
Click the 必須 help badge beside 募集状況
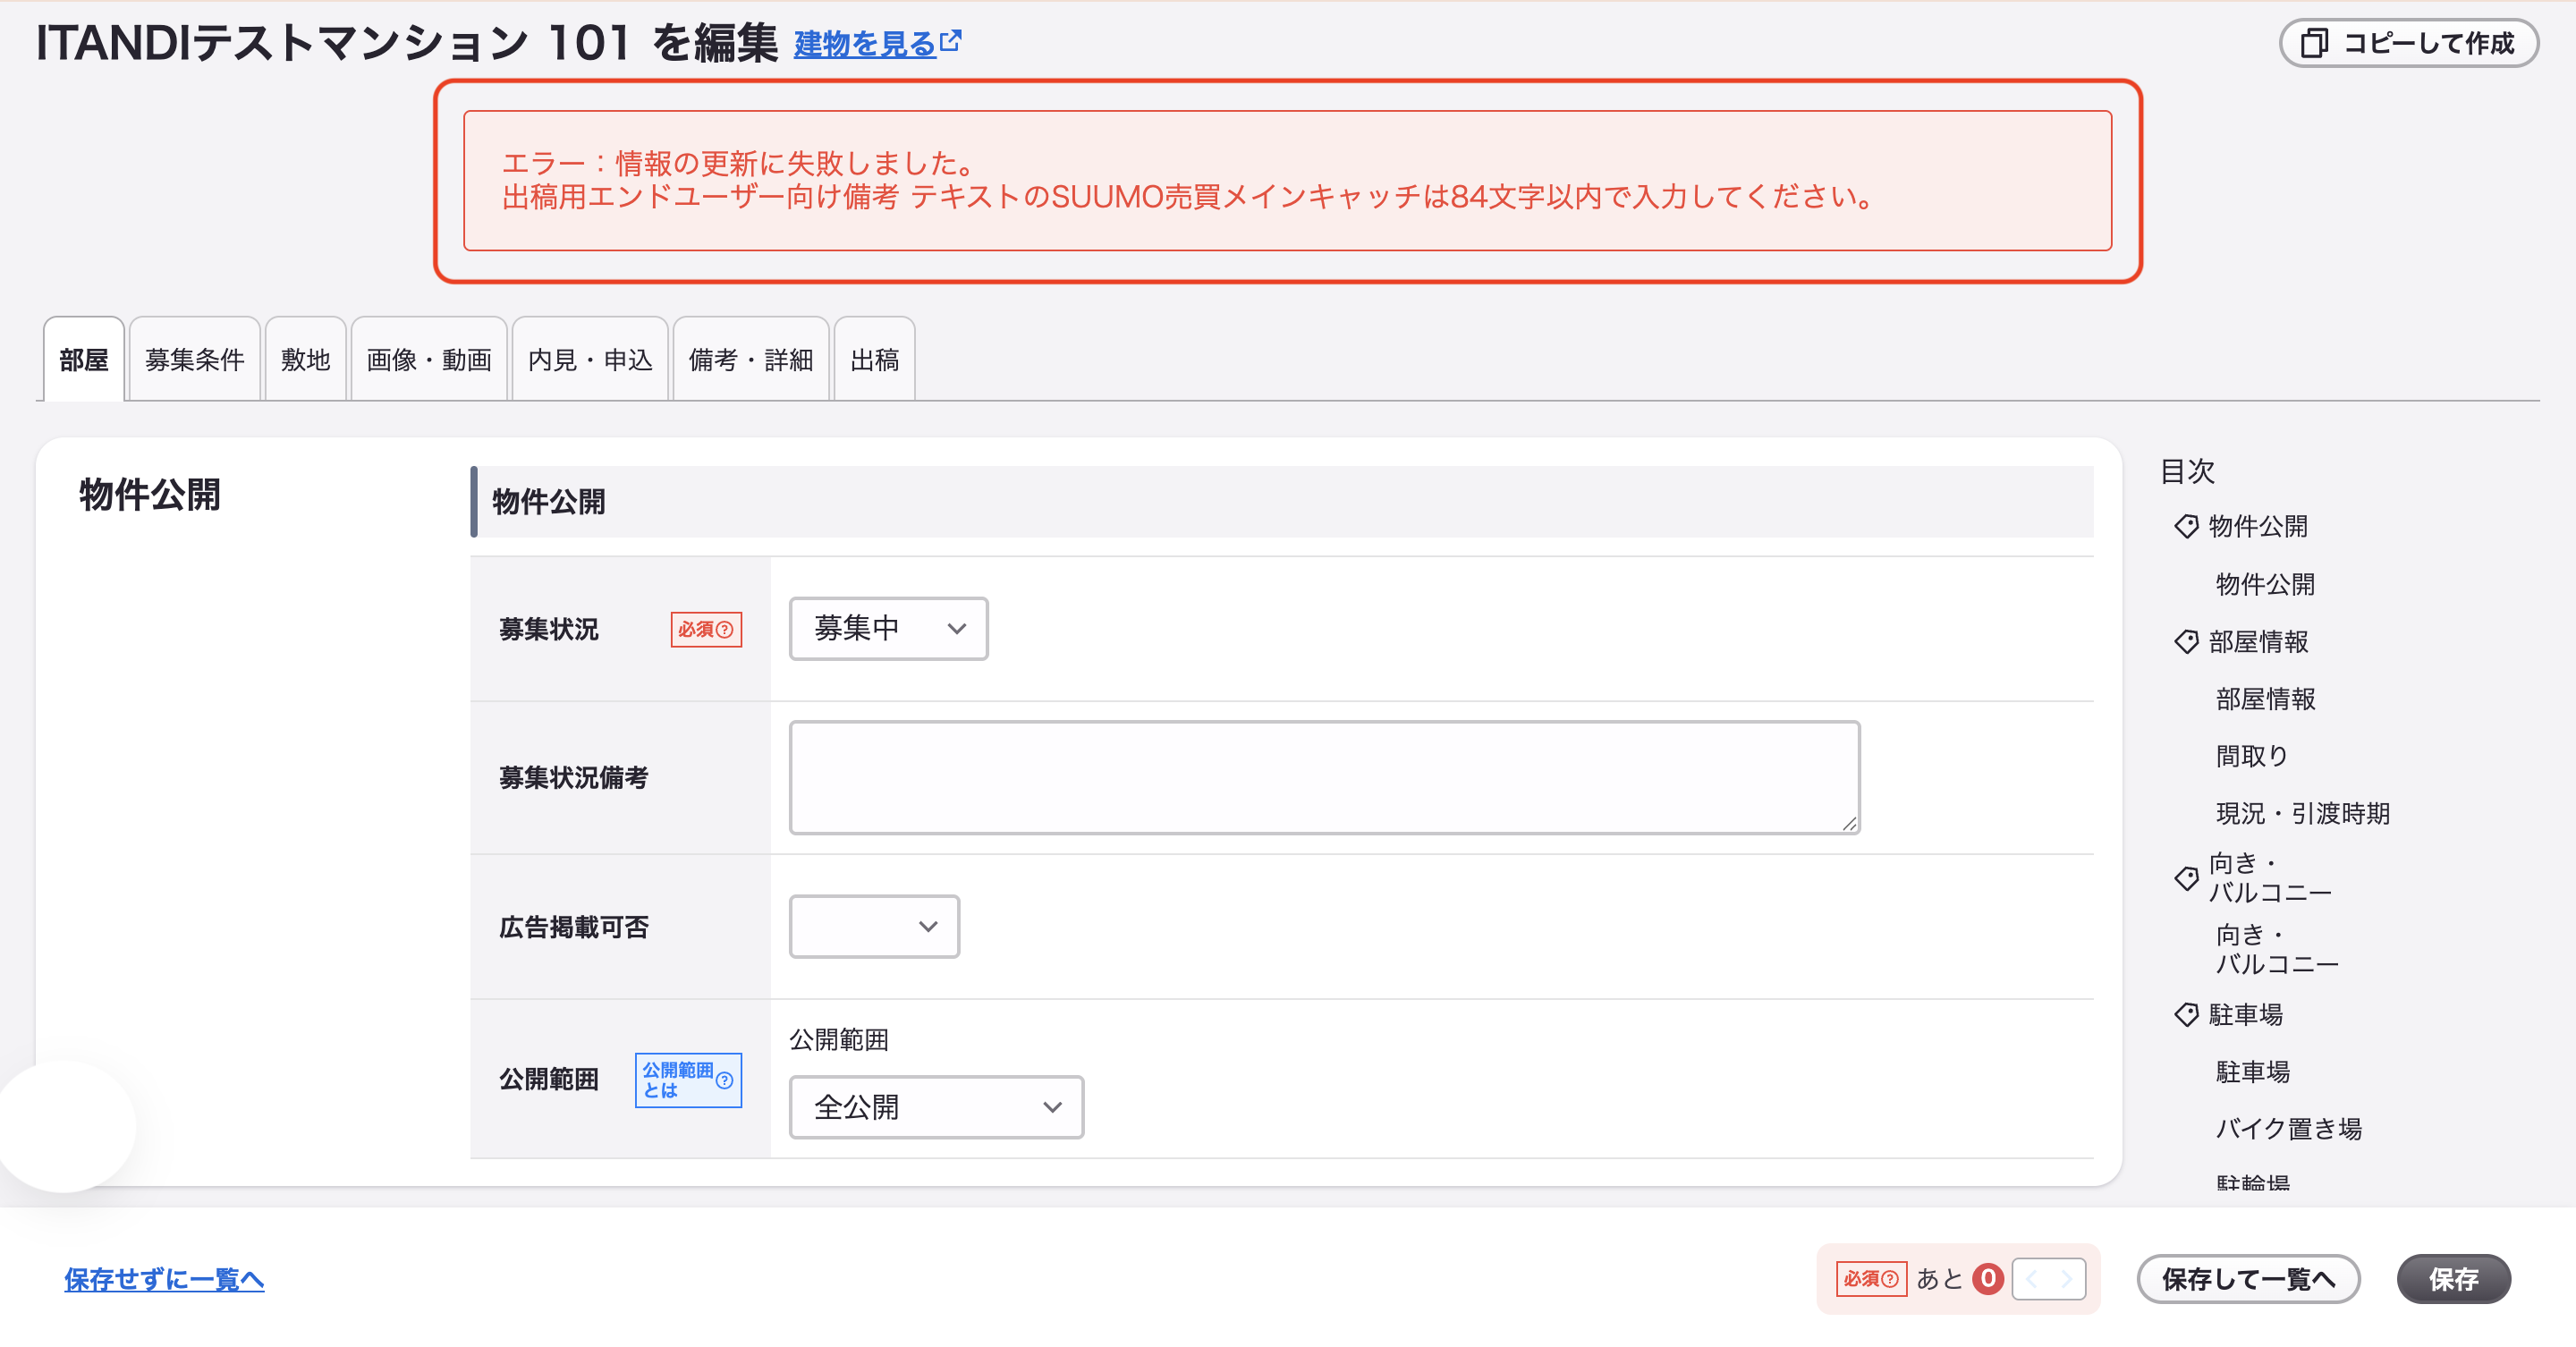[706, 629]
